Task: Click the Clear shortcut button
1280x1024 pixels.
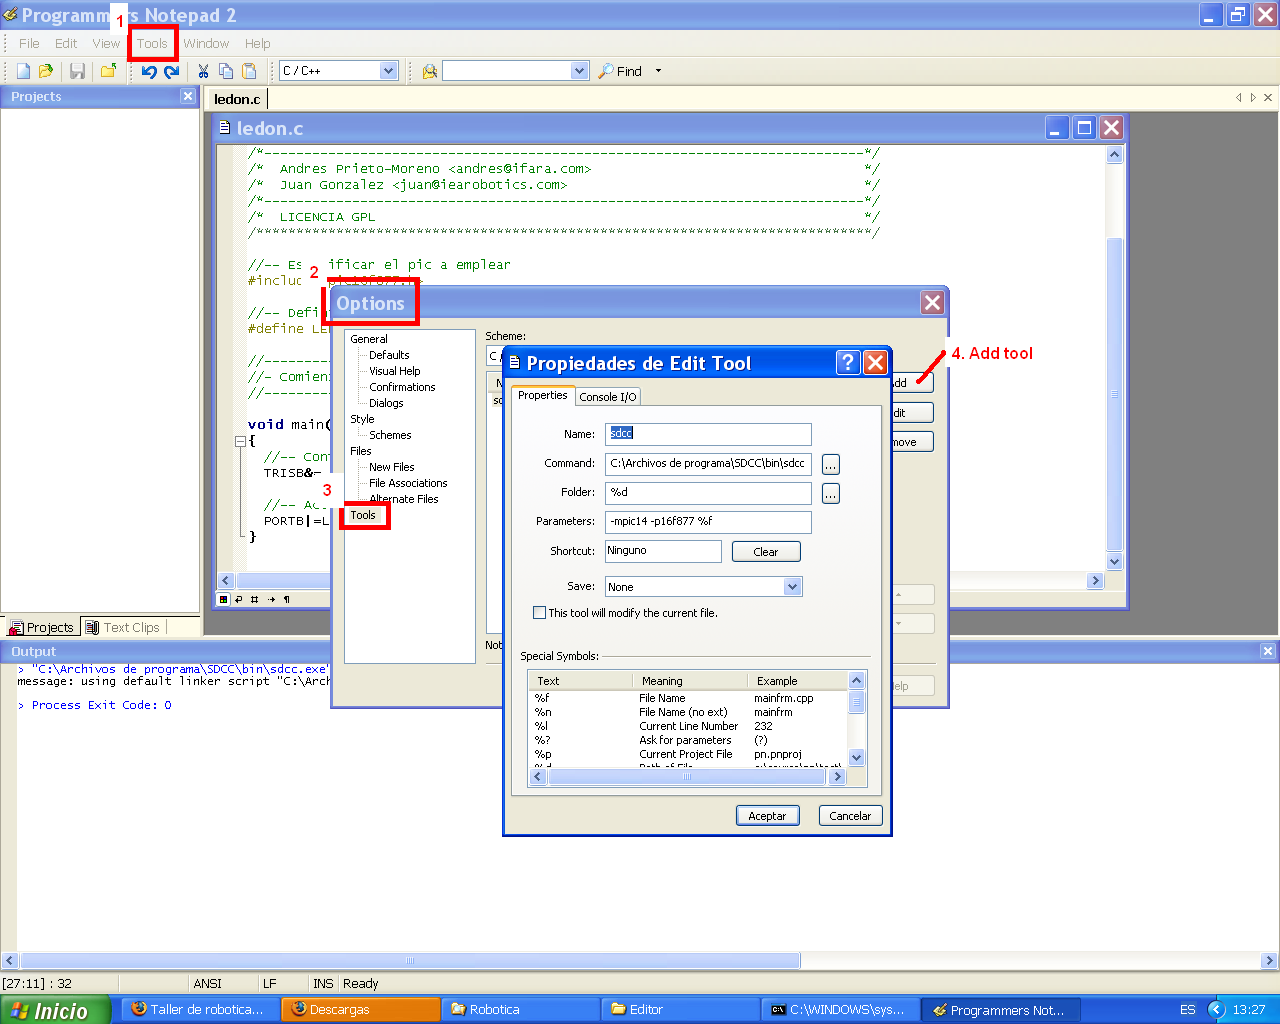Action: click(x=765, y=552)
